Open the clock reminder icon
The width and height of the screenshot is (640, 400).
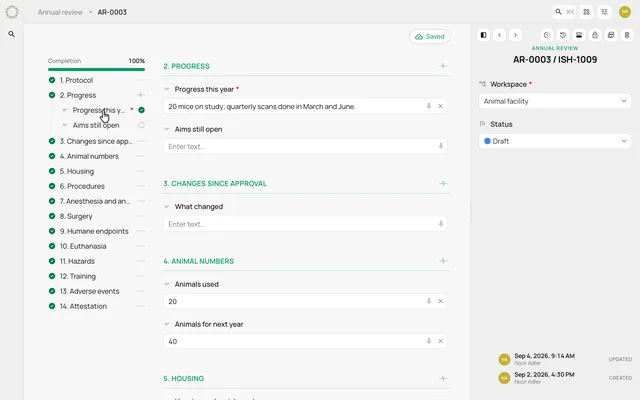point(547,35)
